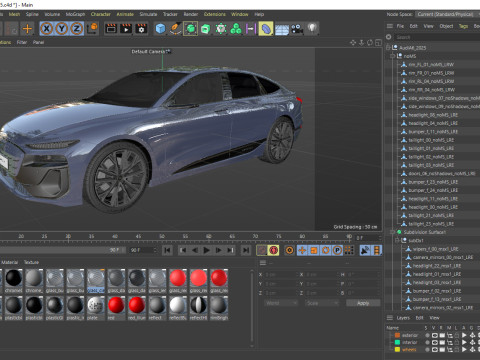Select the plate material thumbnail
Screen dimensions: 480x360
tap(96, 305)
